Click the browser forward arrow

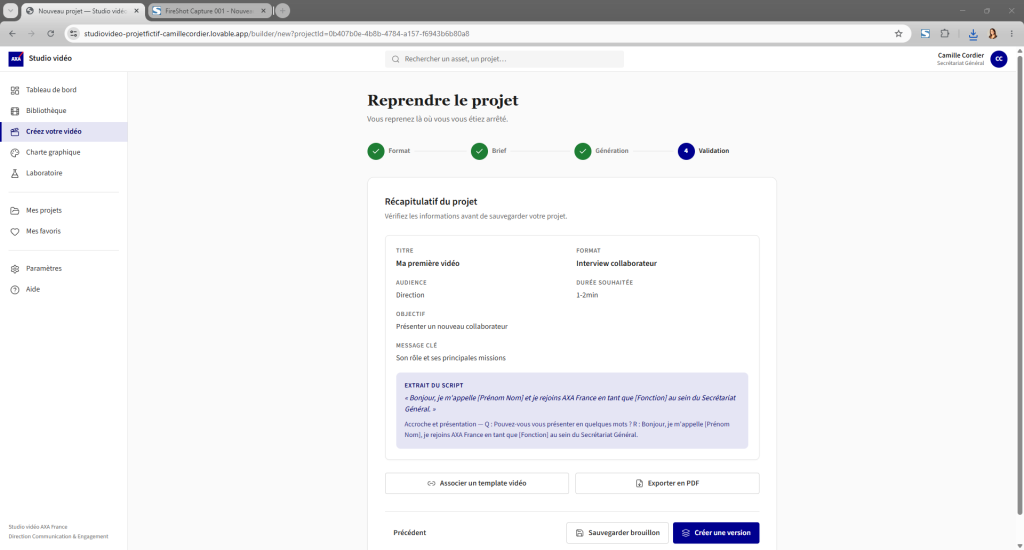point(31,34)
